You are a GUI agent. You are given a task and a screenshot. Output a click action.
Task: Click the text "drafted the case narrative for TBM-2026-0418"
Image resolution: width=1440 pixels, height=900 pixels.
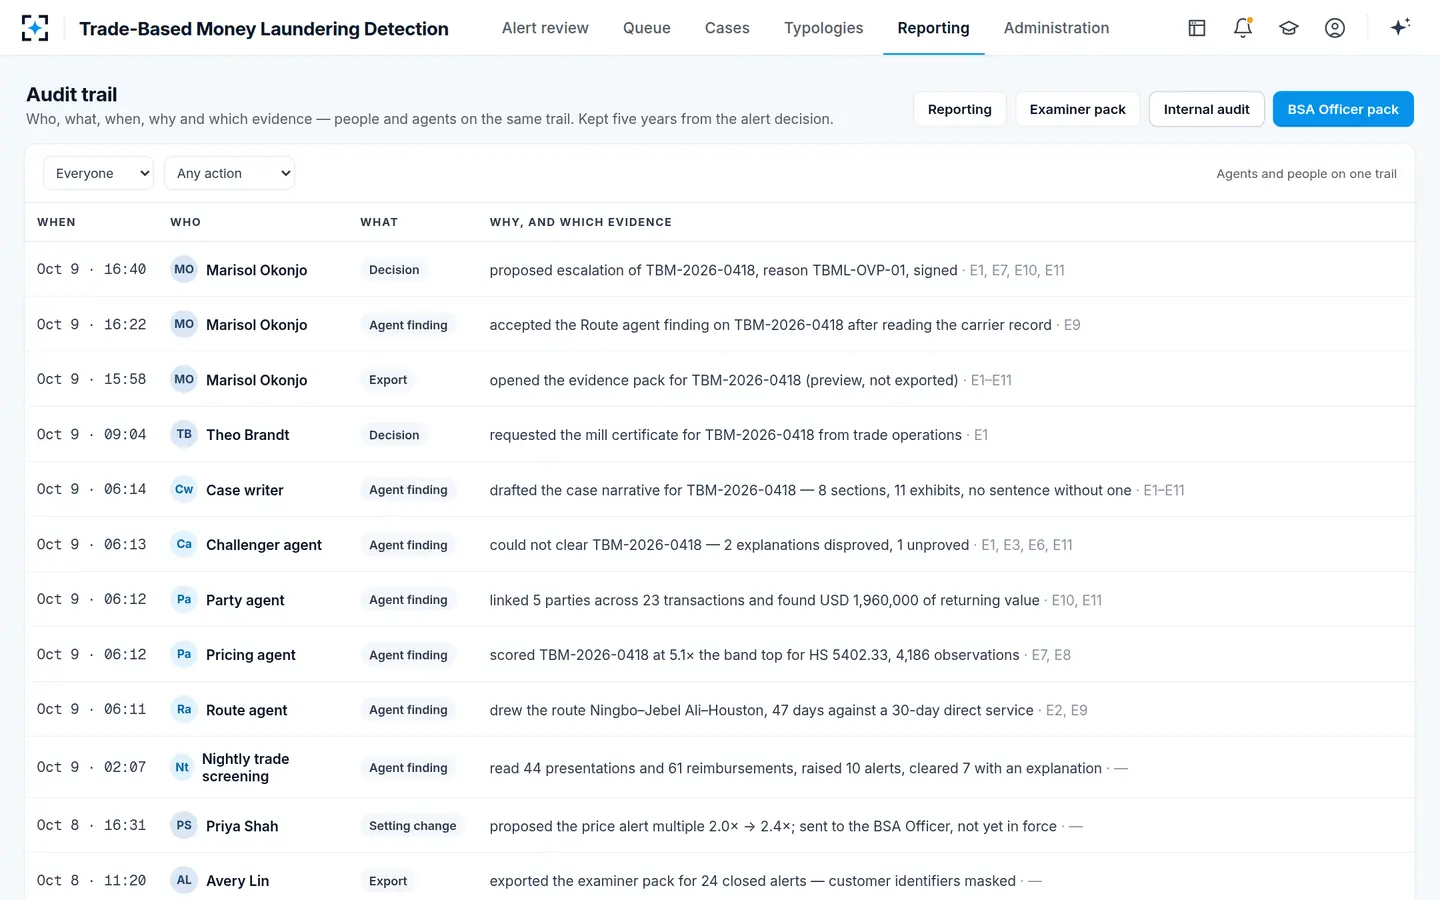pos(643,490)
